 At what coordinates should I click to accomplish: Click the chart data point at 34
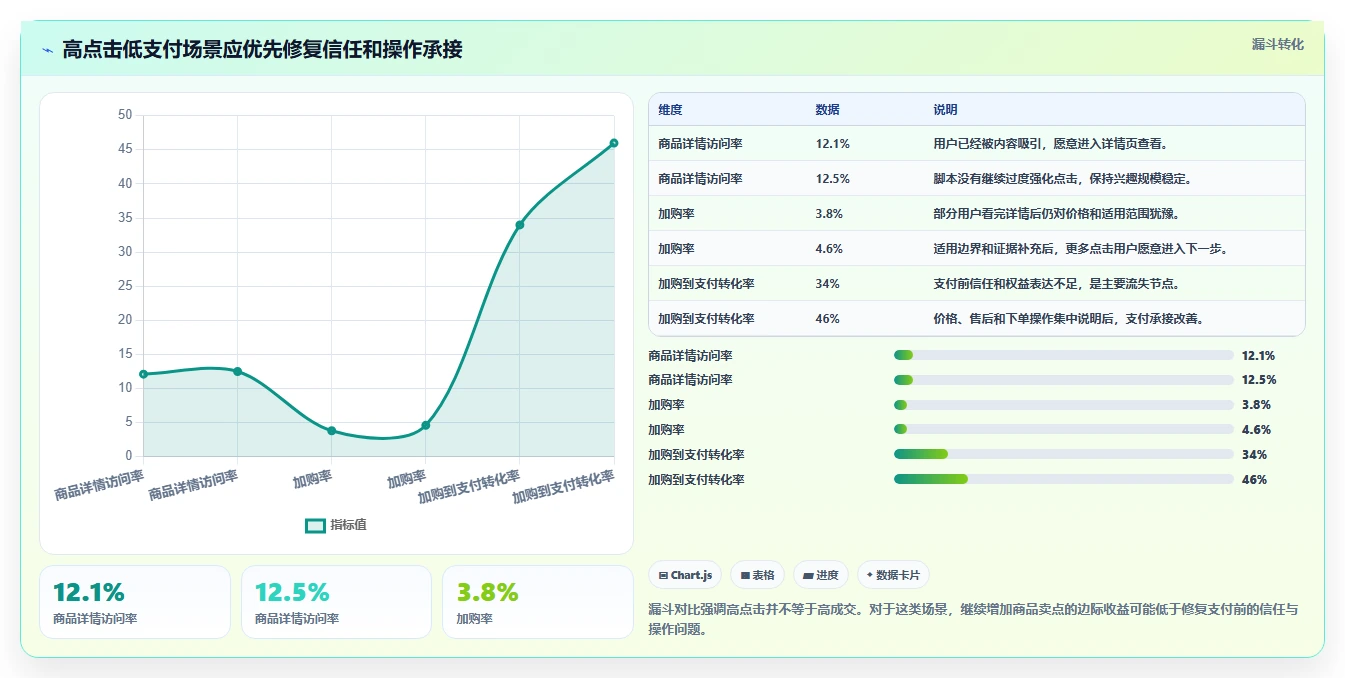click(520, 225)
